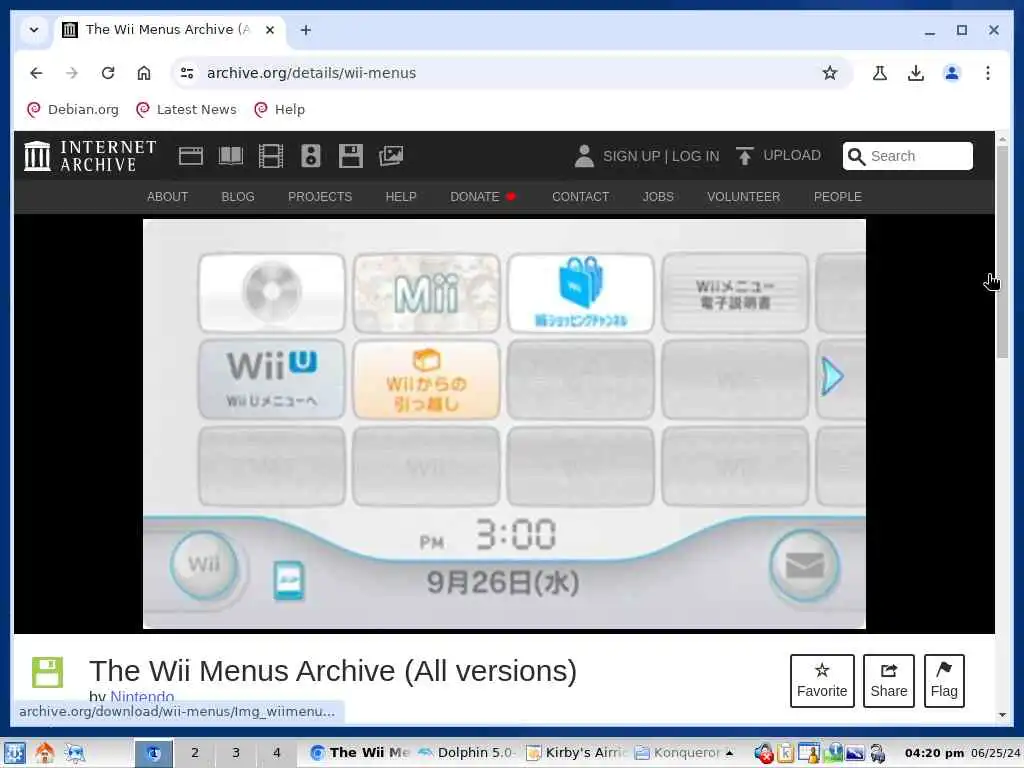Open the Chrome three-dot menu
The image size is (1024, 768).
(987, 73)
